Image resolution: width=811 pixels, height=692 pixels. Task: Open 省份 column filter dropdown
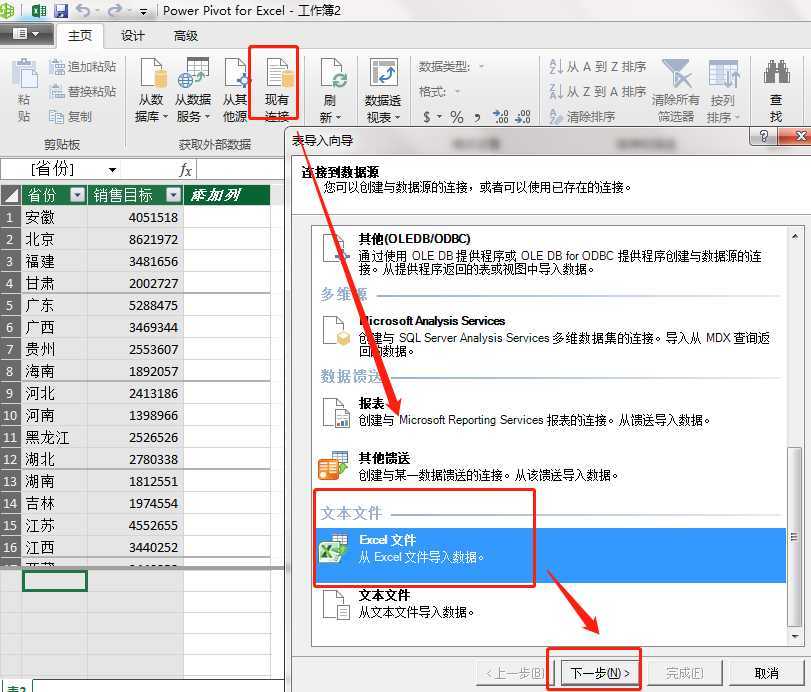(78, 195)
